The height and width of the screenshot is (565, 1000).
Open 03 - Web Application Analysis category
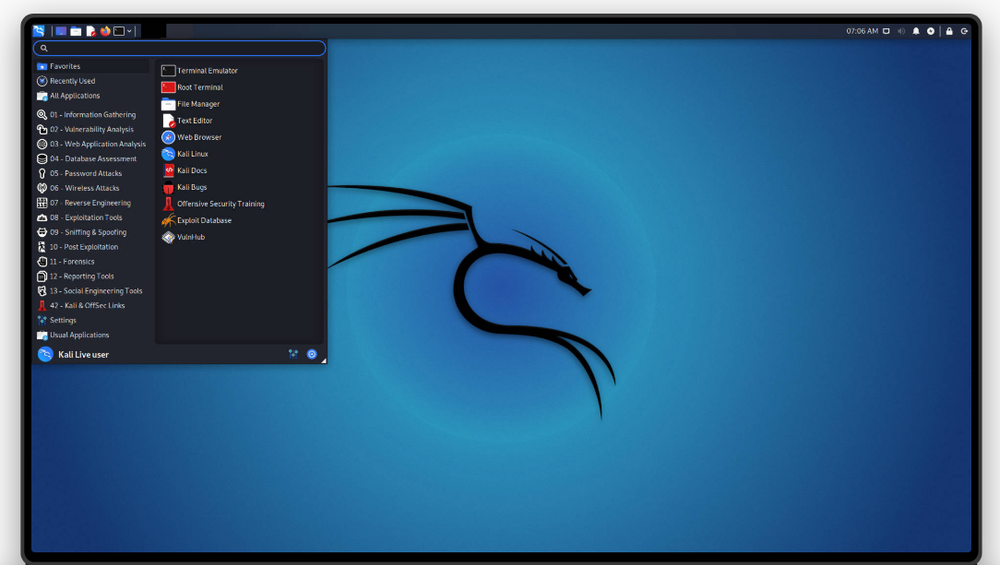click(92, 144)
